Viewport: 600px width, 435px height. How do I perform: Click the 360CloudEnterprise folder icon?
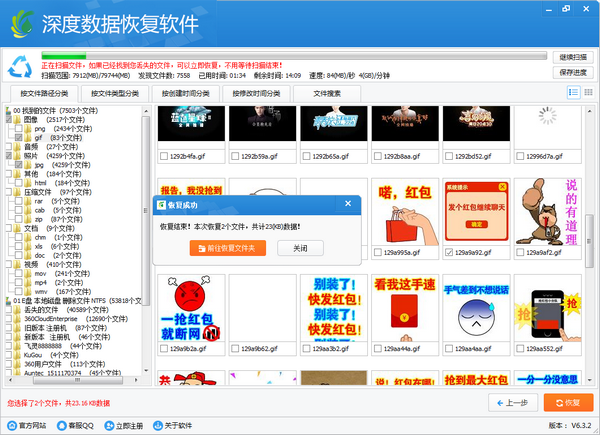tap(17, 319)
